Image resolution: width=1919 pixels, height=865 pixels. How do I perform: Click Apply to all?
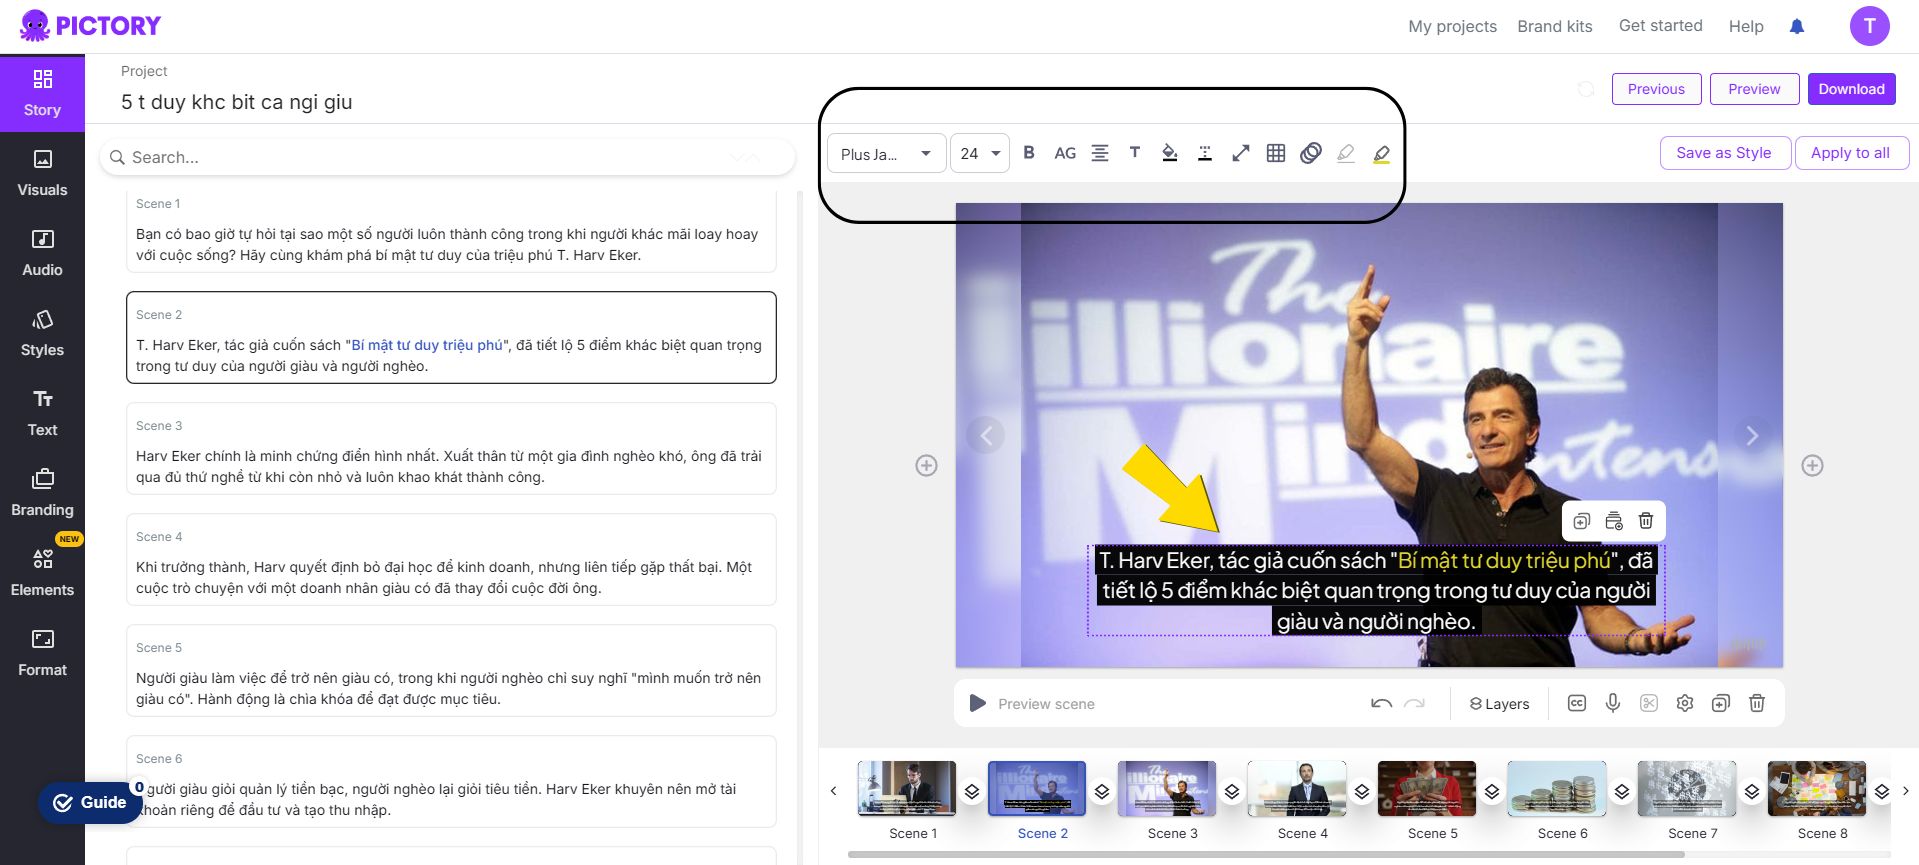point(1851,153)
